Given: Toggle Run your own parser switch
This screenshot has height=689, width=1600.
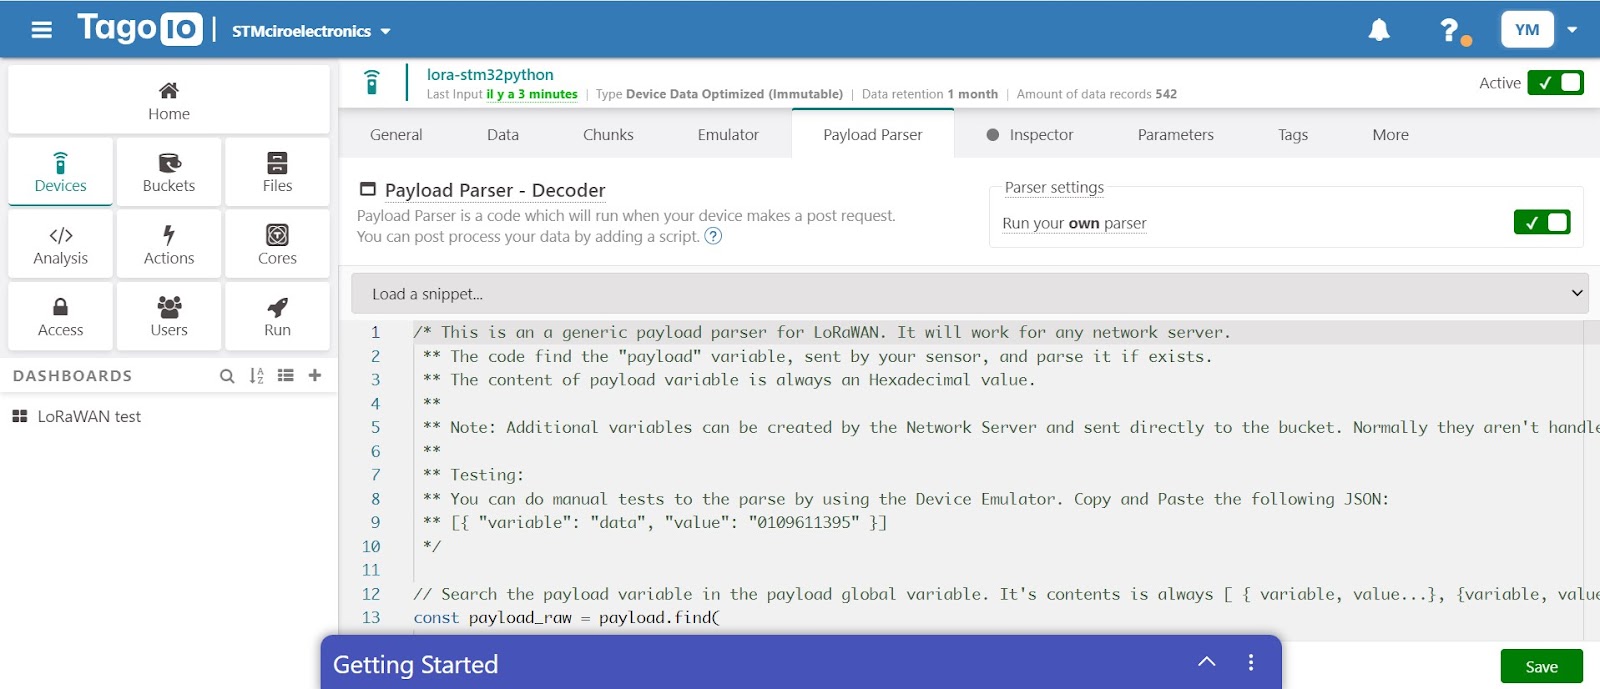Looking at the screenshot, I should [x=1542, y=222].
